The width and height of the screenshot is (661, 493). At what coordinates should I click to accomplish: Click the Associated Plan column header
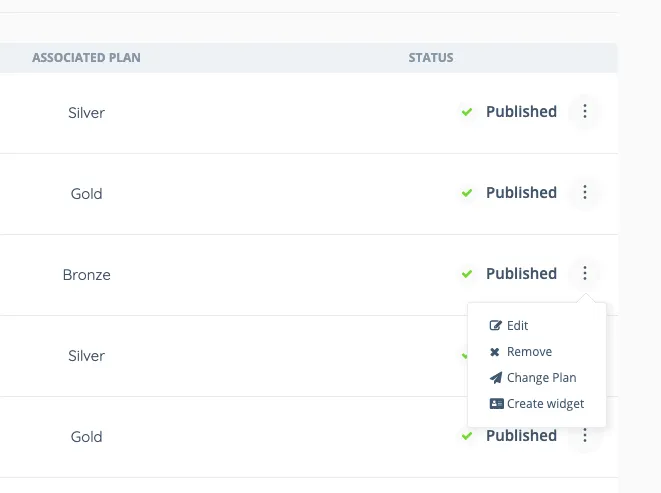coord(86,58)
